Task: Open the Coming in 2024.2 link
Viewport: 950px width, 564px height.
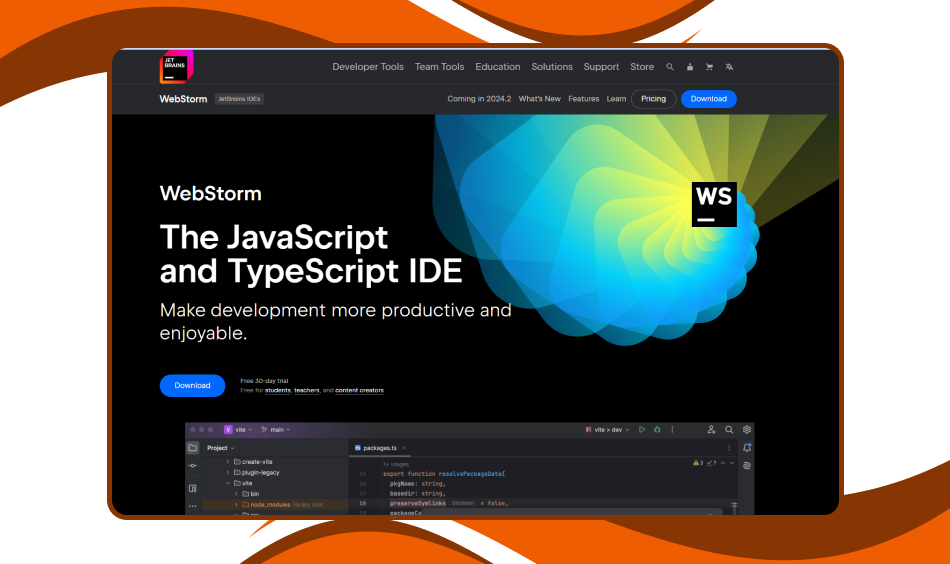Action: tap(479, 99)
